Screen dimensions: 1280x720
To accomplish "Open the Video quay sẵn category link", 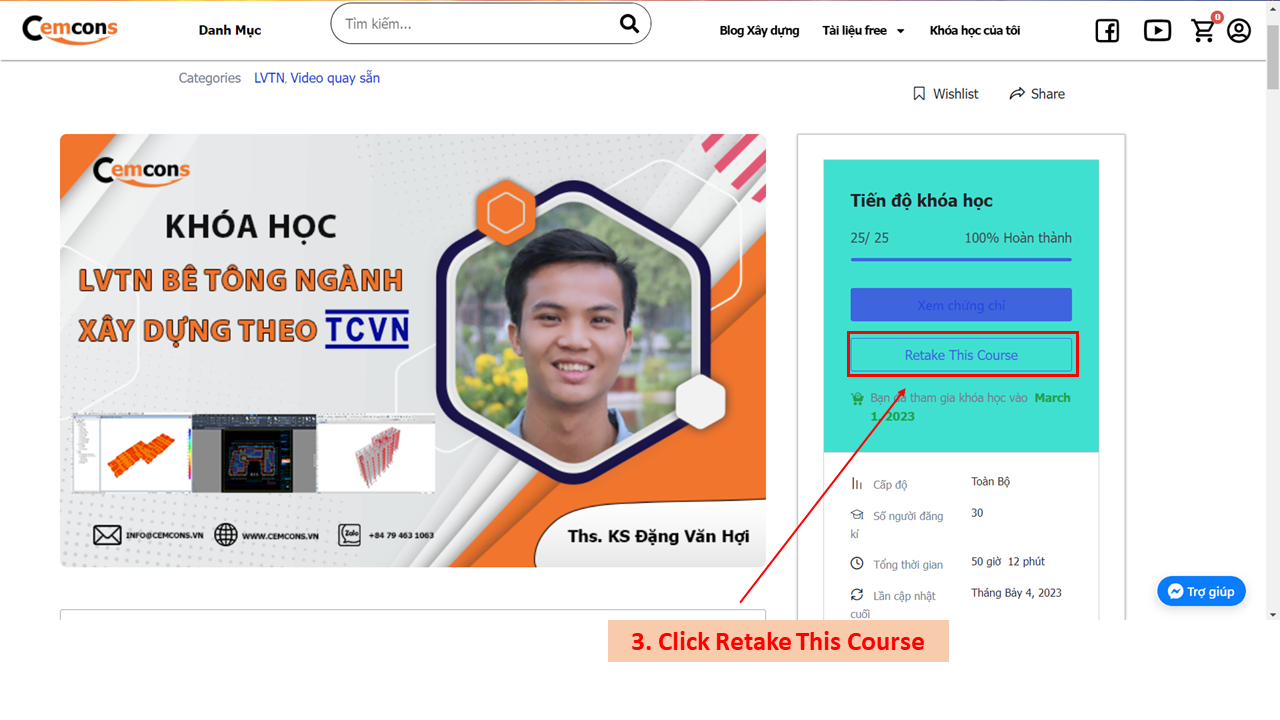I will (x=335, y=78).
